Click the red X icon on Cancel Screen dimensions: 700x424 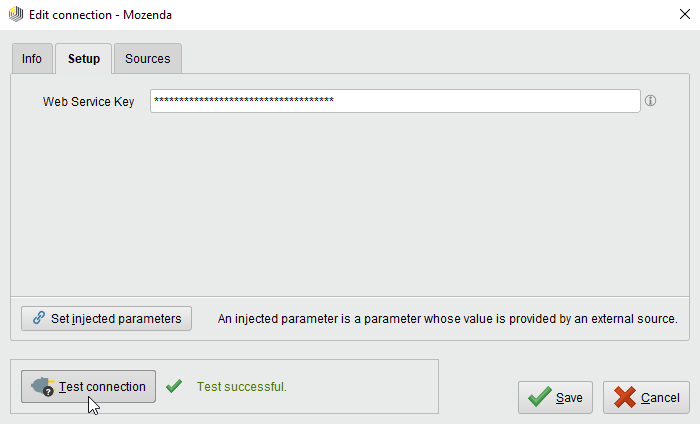coord(625,397)
